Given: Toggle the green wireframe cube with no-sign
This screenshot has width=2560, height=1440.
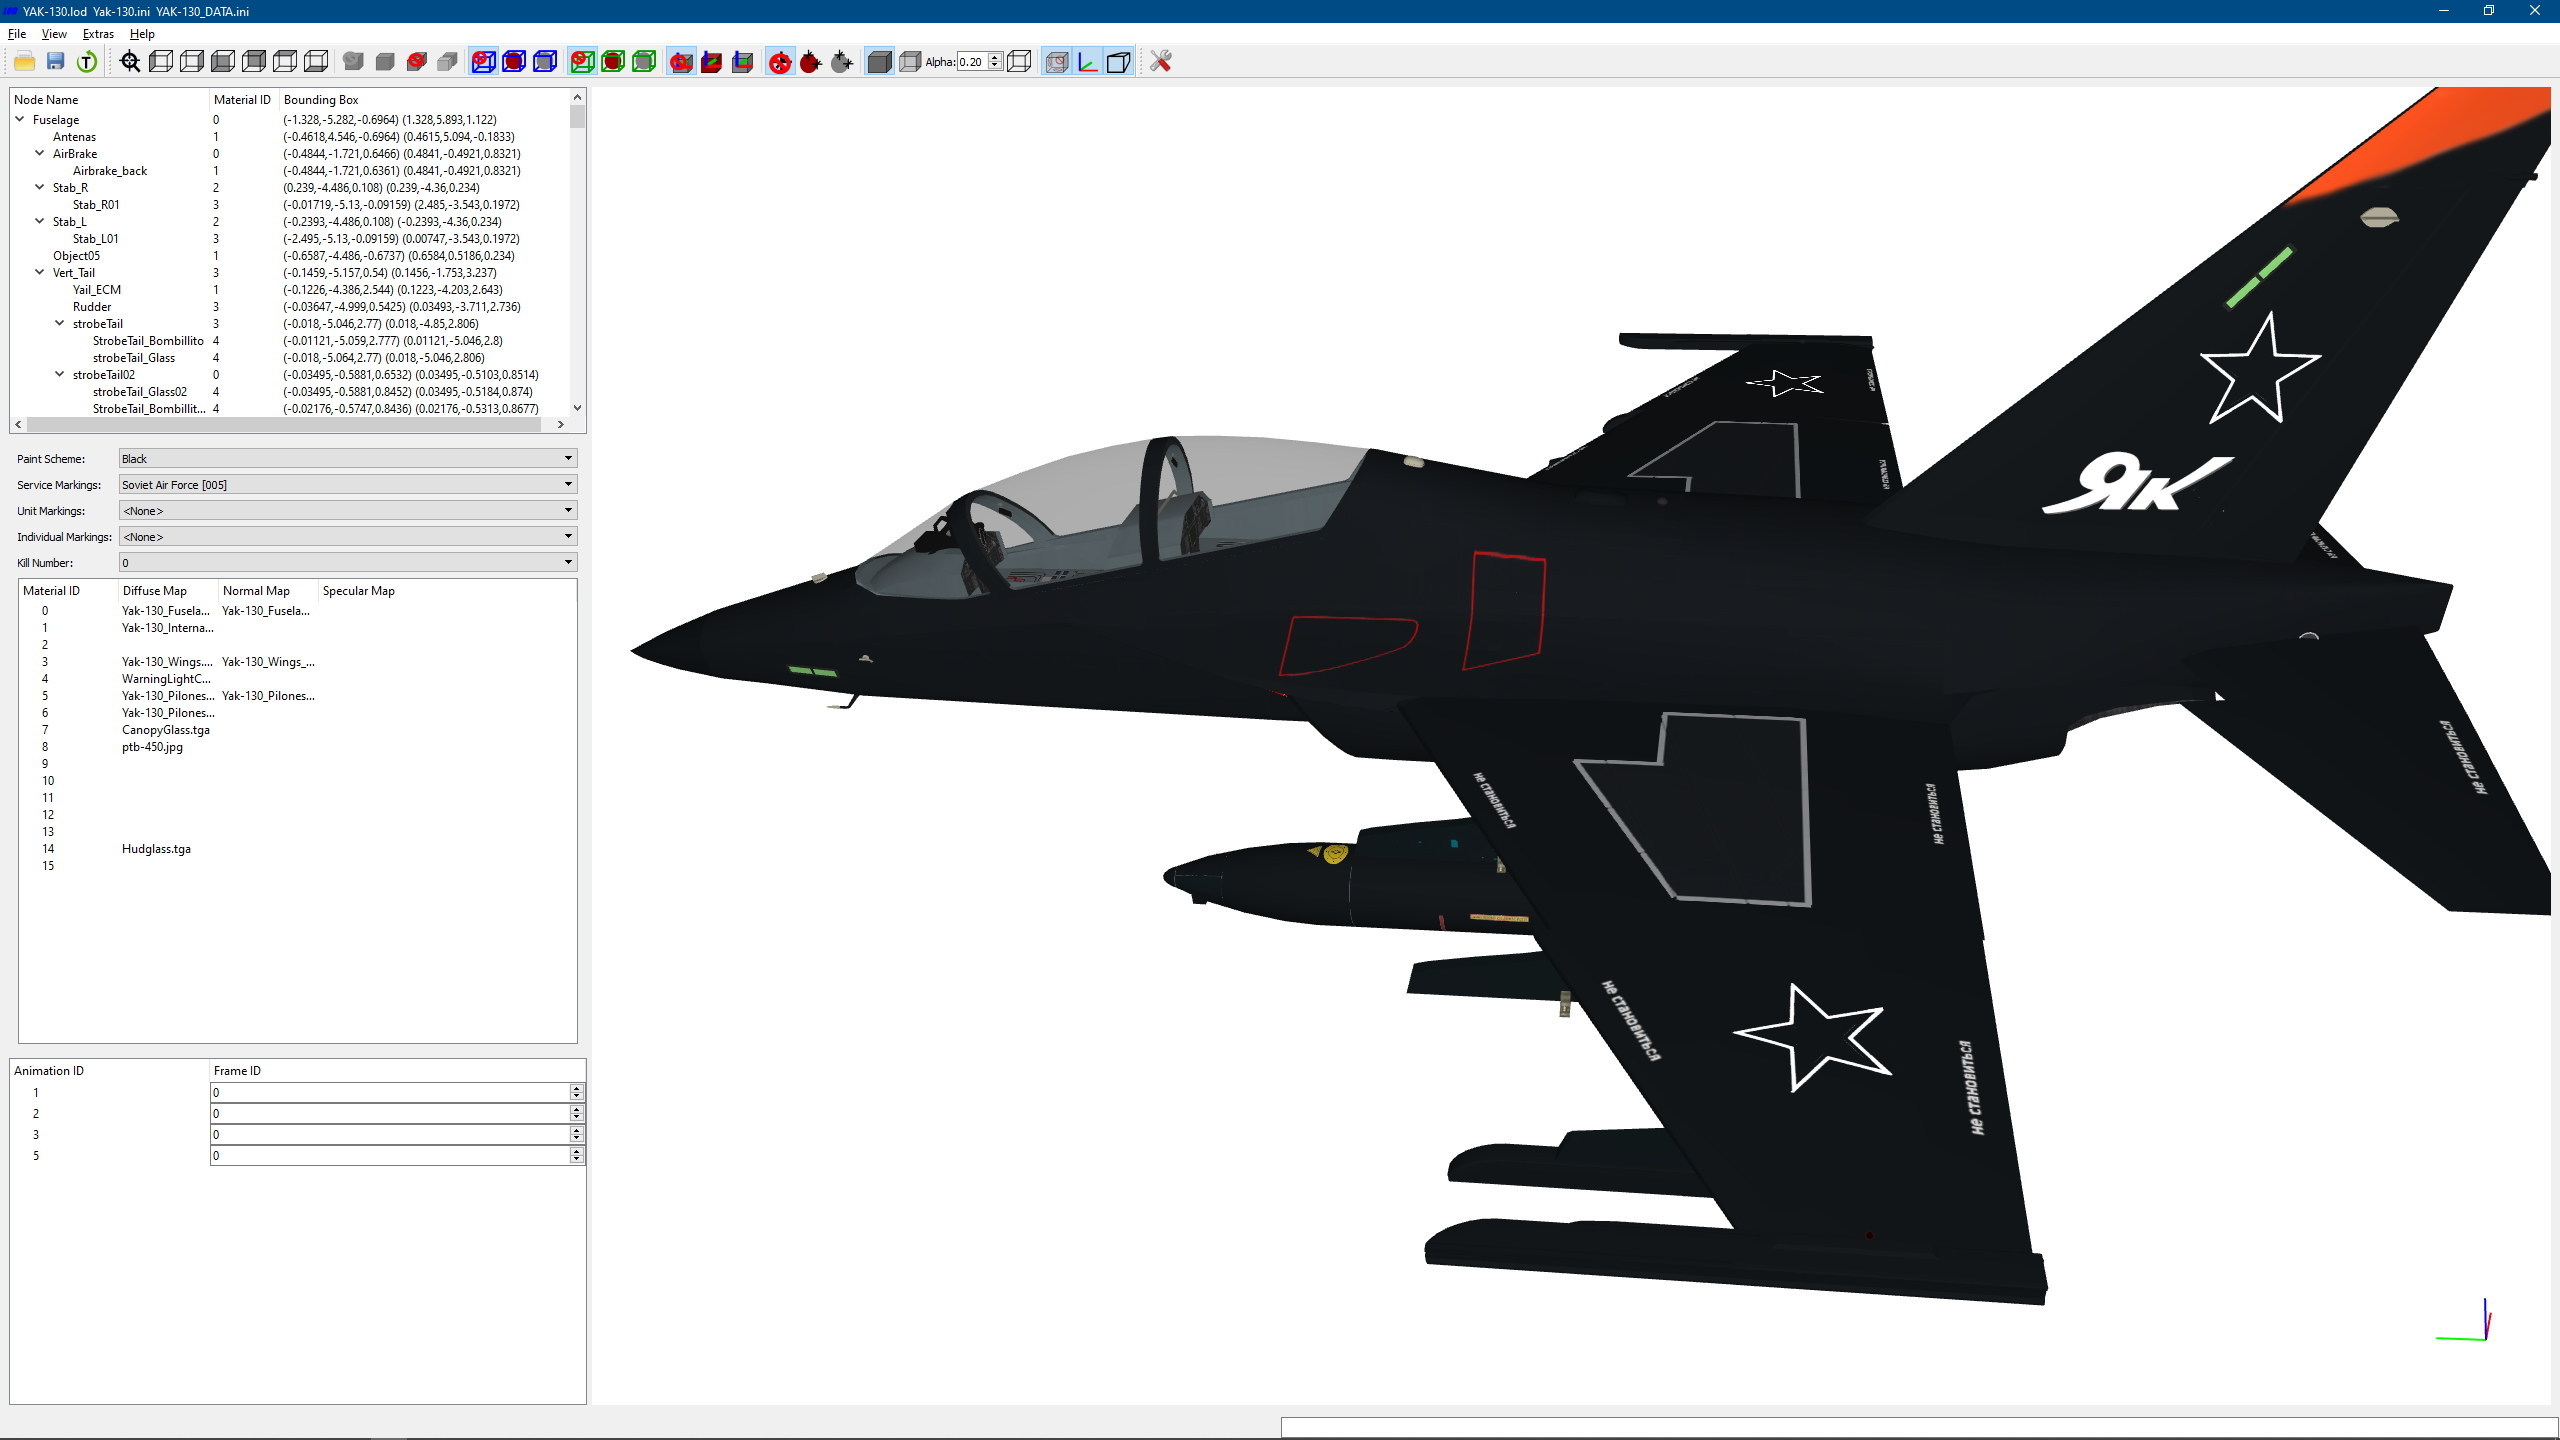Looking at the screenshot, I should click(582, 62).
